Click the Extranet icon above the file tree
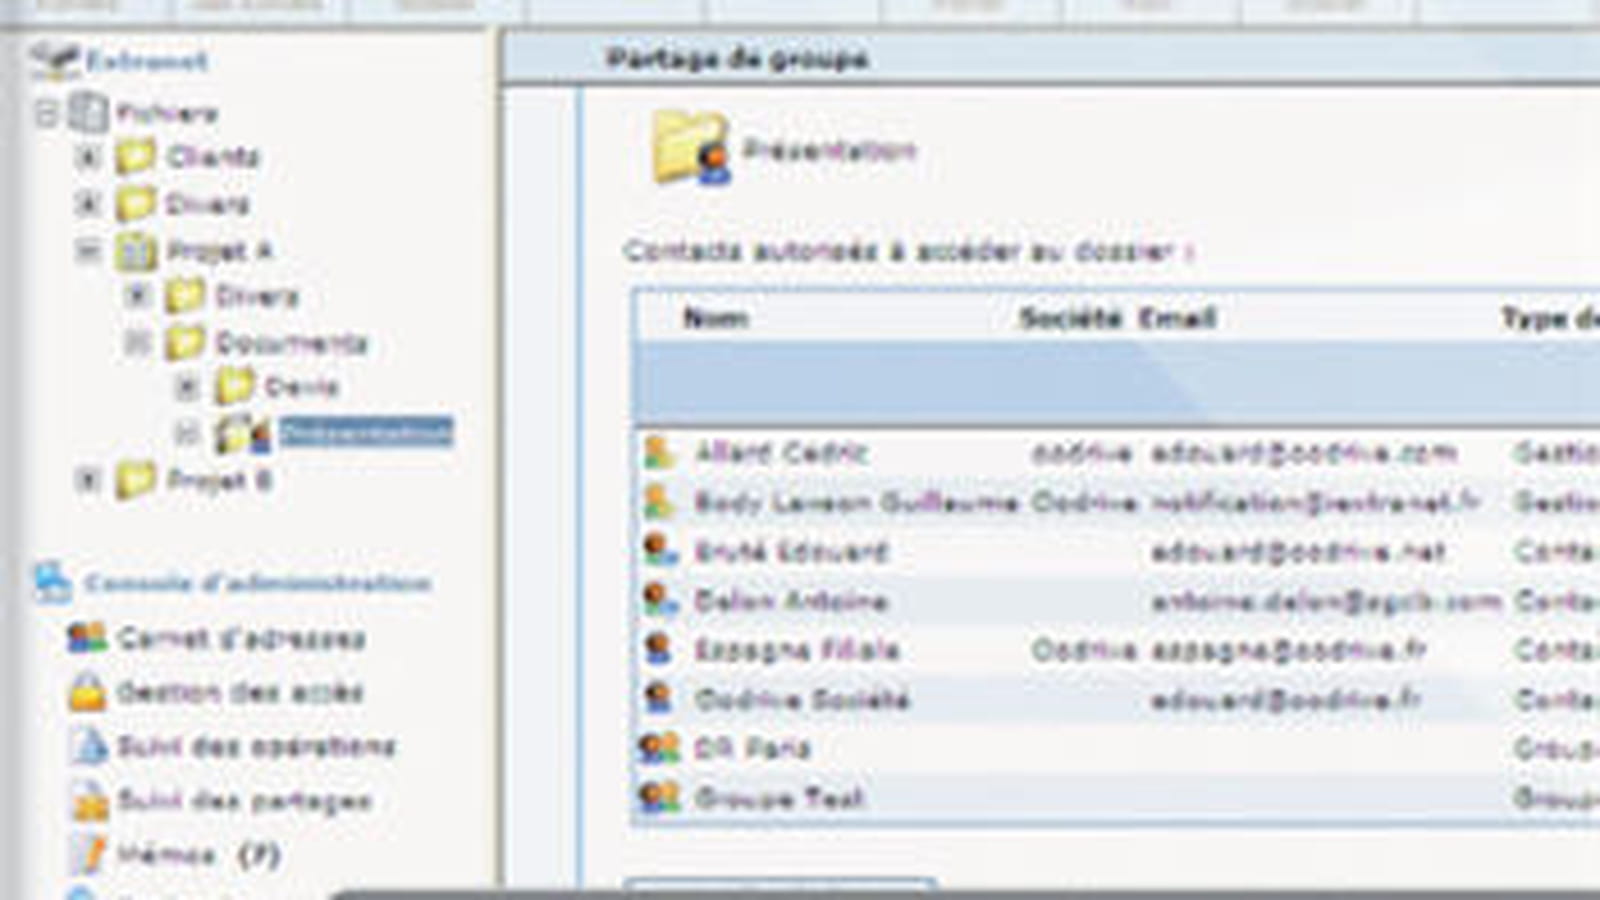 click(55, 60)
